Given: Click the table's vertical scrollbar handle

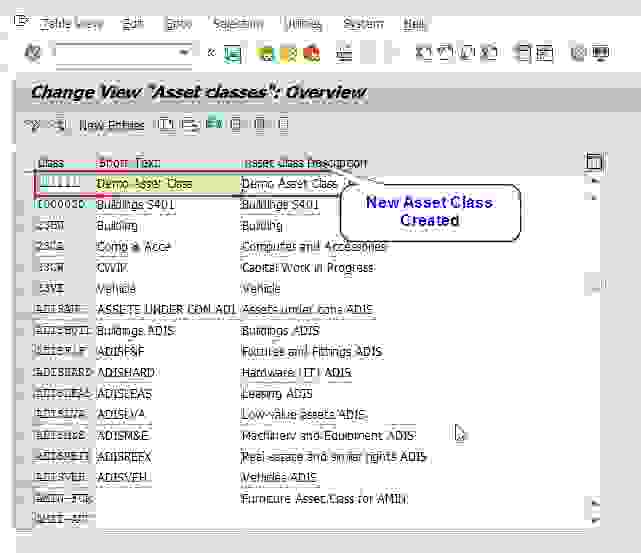Looking at the screenshot, I should point(594,287).
